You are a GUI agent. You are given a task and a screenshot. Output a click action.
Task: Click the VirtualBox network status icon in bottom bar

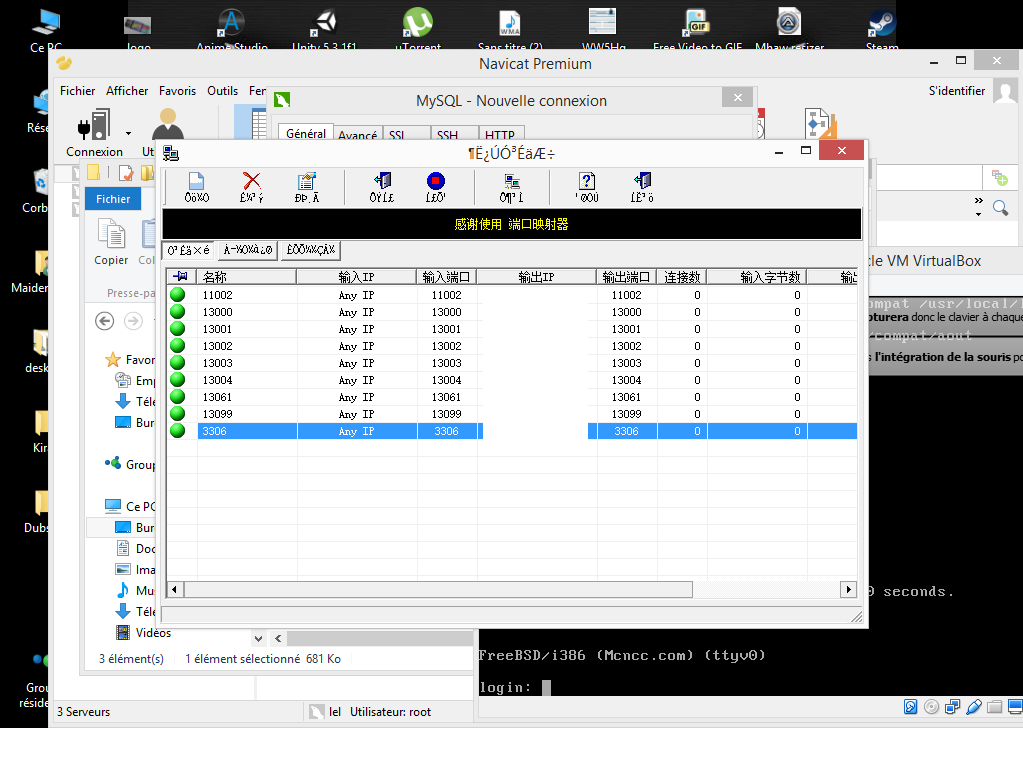click(953, 706)
